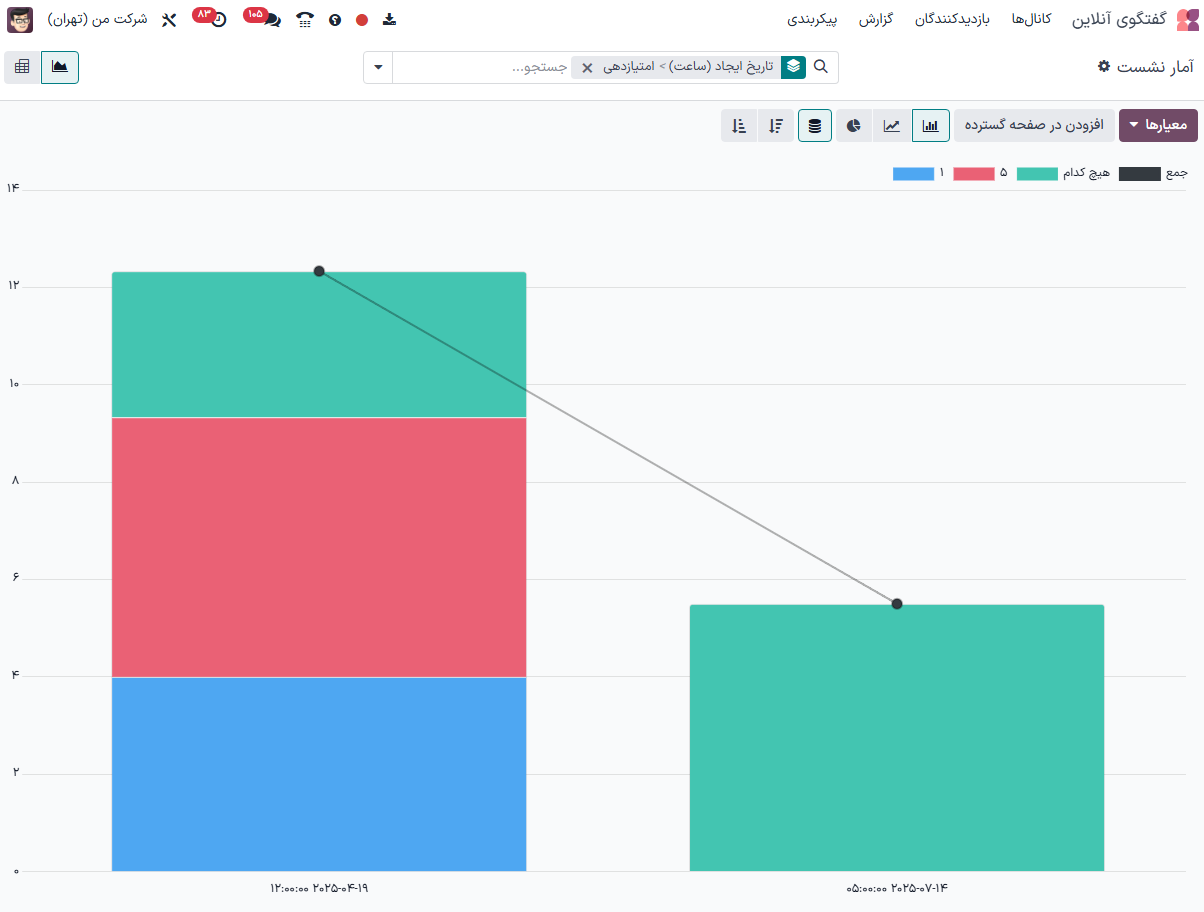Open the debug tools wrench icon
This screenshot has height=912, width=1204.
click(x=169, y=20)
